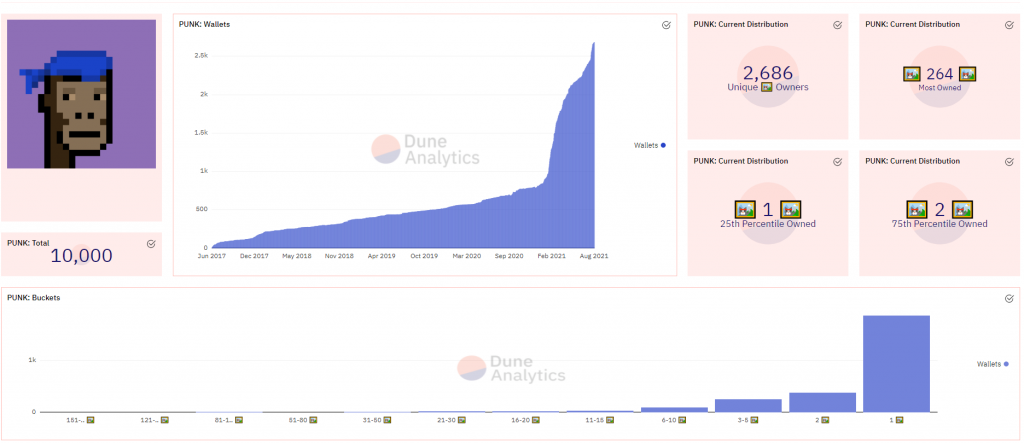The height and width of the screenshot is (443, 1024).
Task: Click the 10,000 total count
Action: (x=81, y=255)
